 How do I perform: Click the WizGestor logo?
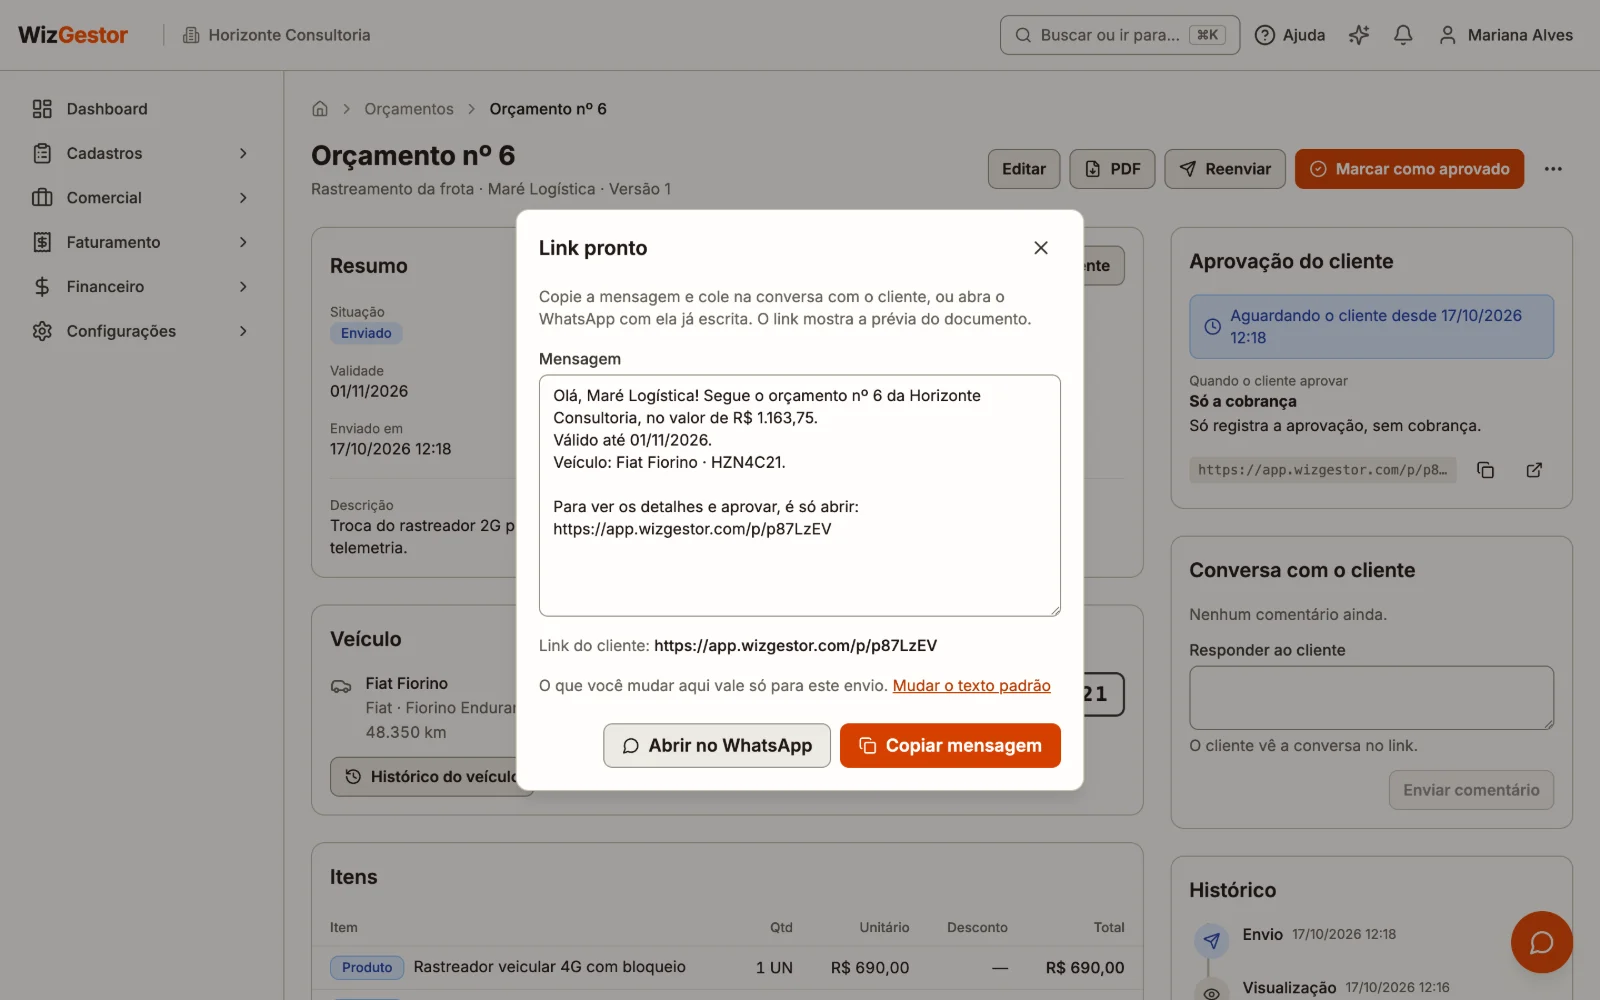pyautogui.click(x=73, y=35)
